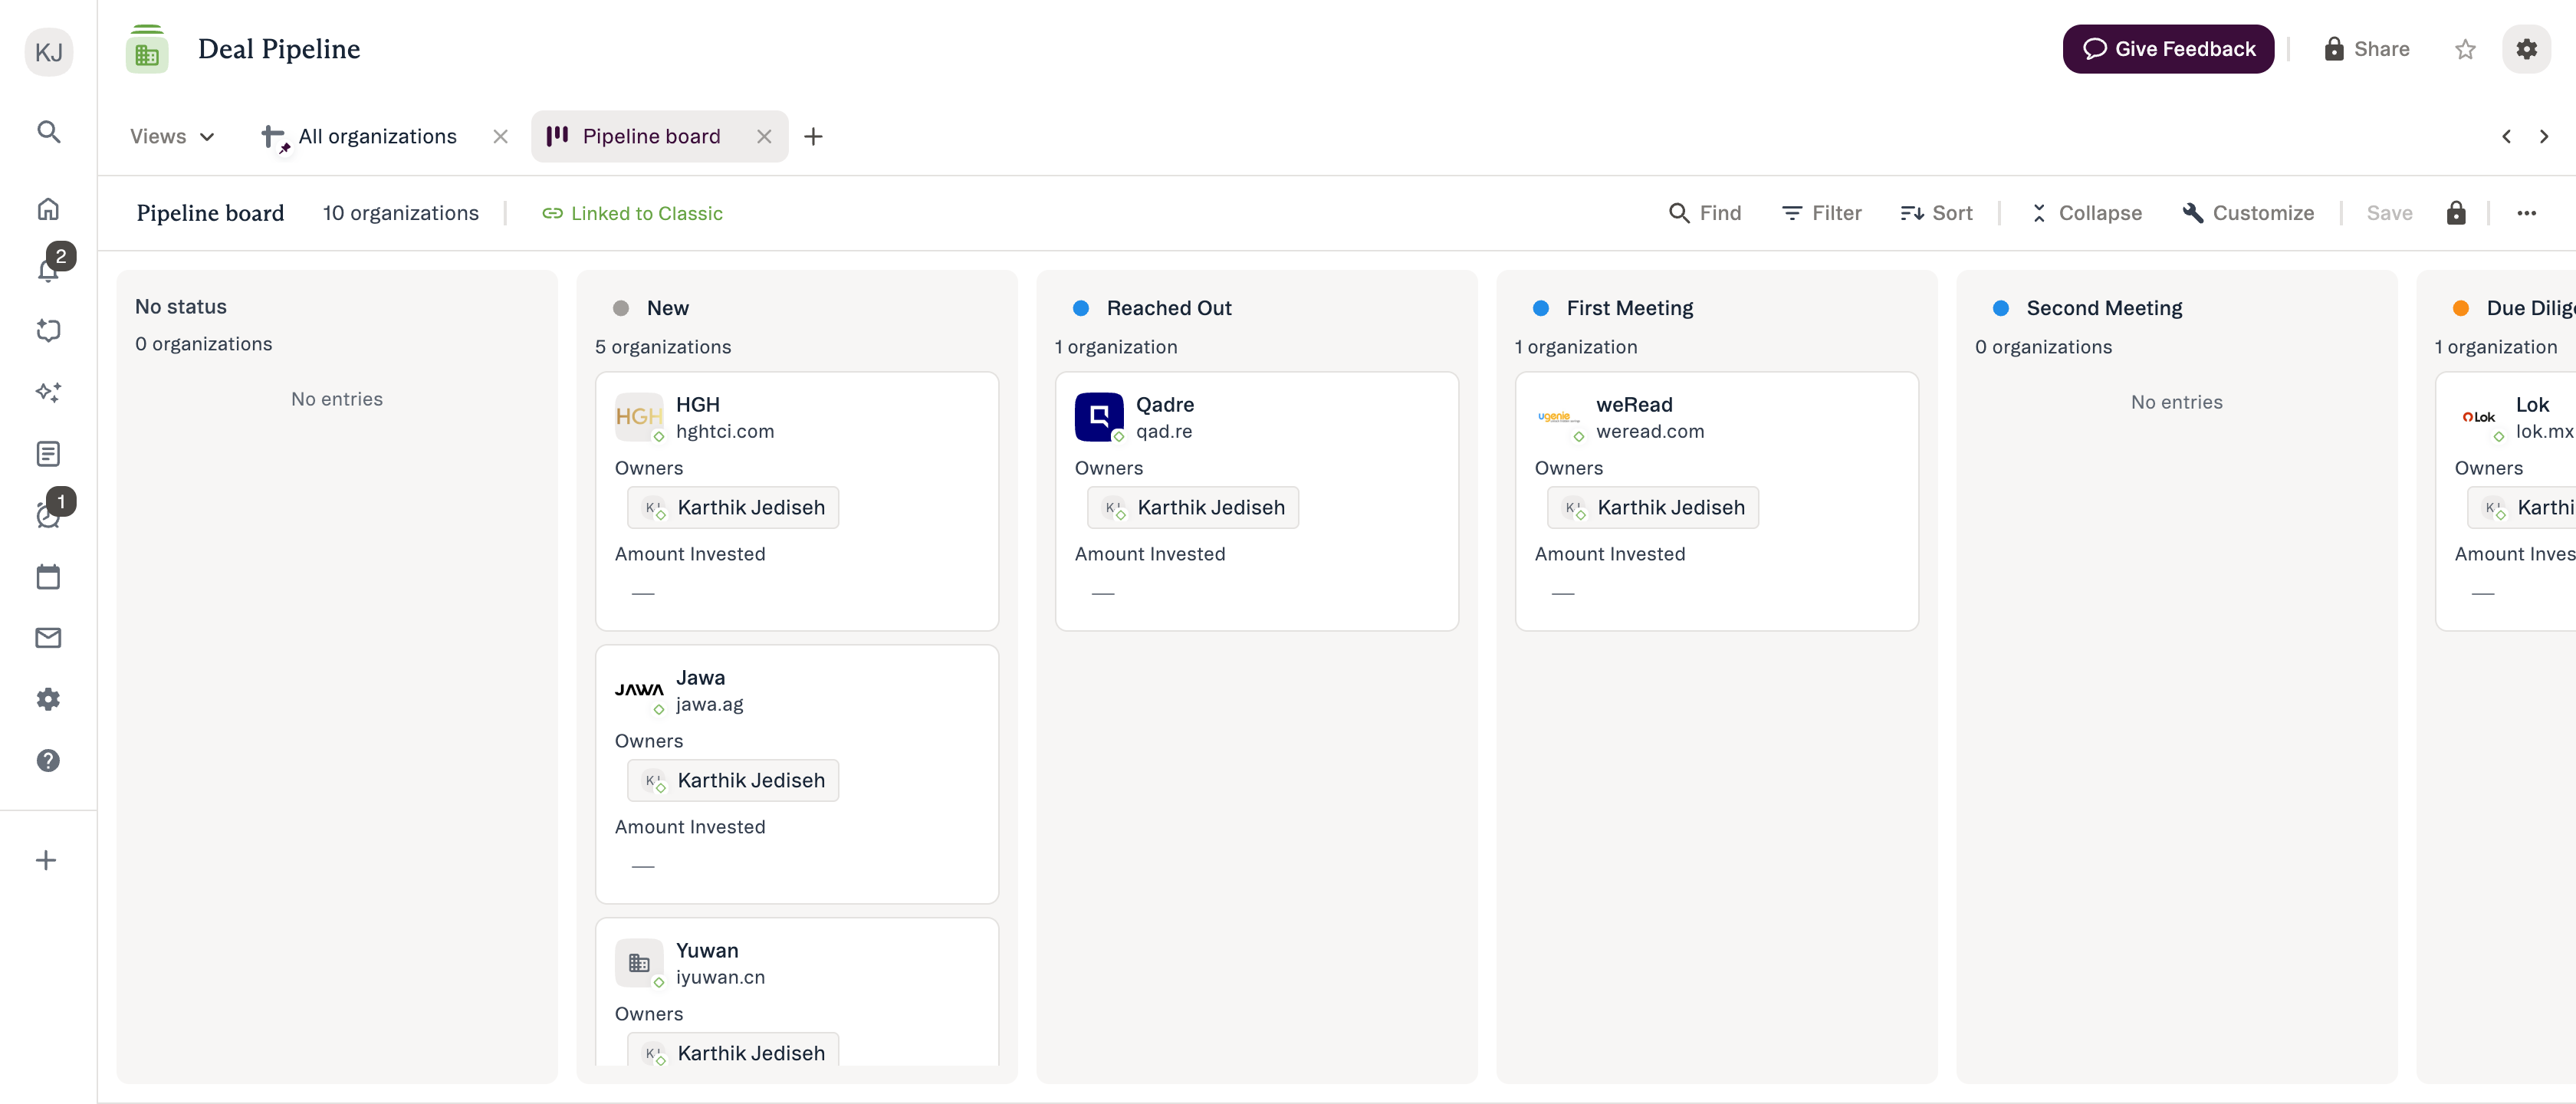
Task: Click the Deal Pipeline list icon
Action: 147,49
